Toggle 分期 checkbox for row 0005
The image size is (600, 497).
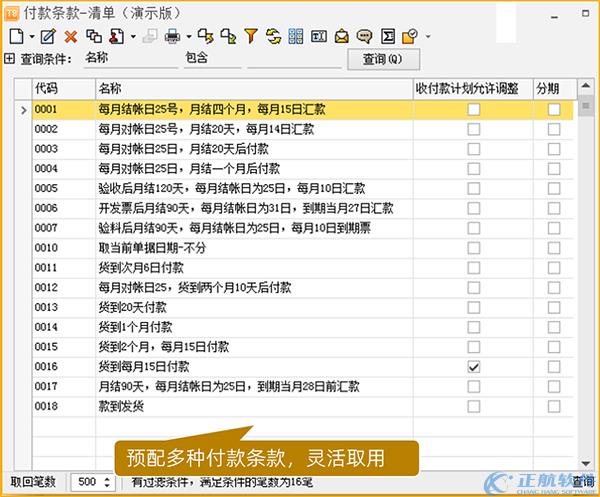click(x=554, y=188)
